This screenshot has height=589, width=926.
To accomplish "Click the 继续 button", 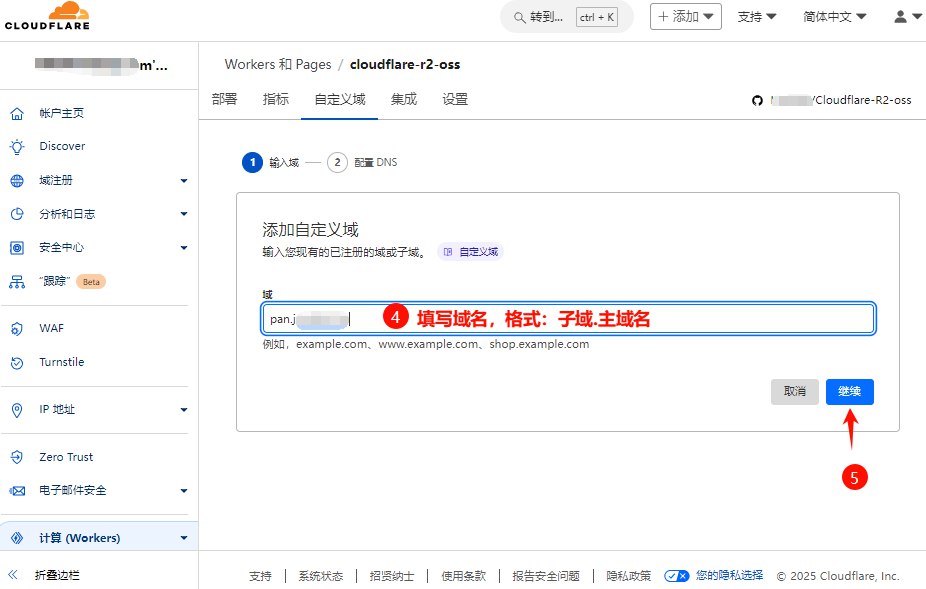I will click(x=849, y=392).
